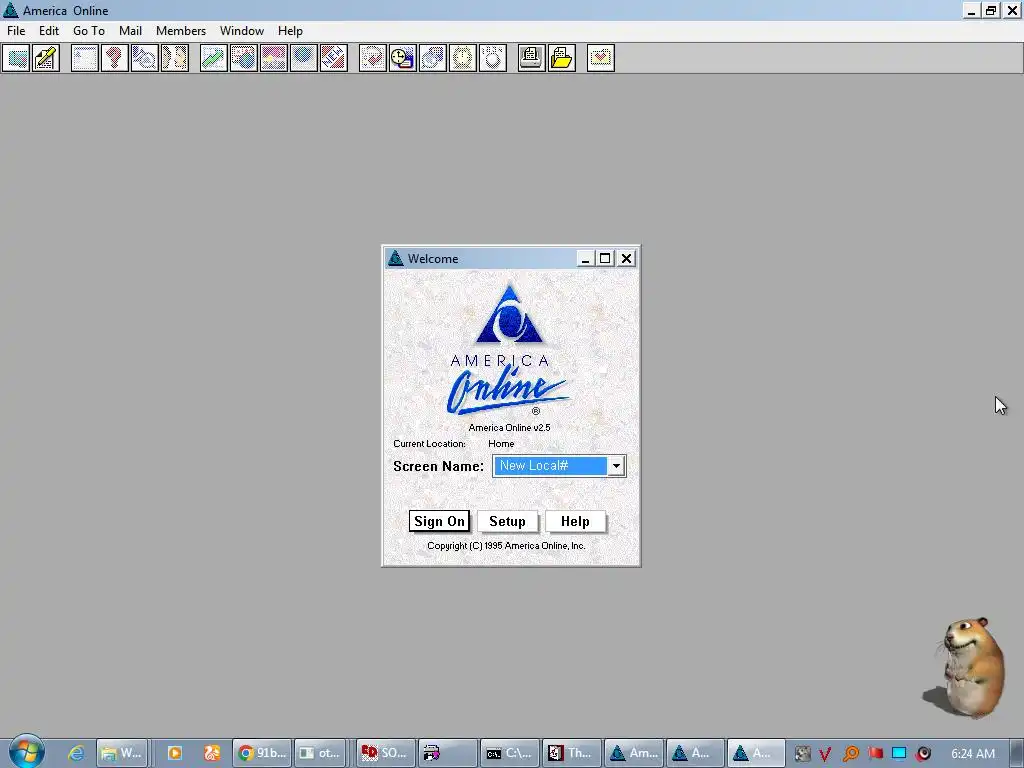Click the Save folder toolbar icon

[562, 58]
